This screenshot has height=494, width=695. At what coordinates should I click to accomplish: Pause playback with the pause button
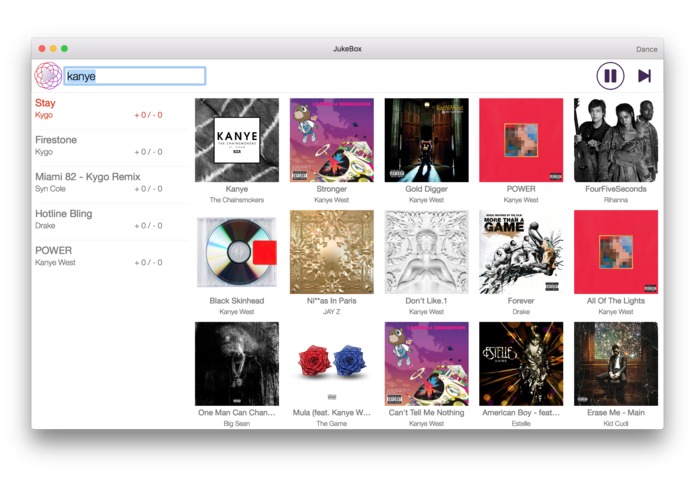pos(610,76)
